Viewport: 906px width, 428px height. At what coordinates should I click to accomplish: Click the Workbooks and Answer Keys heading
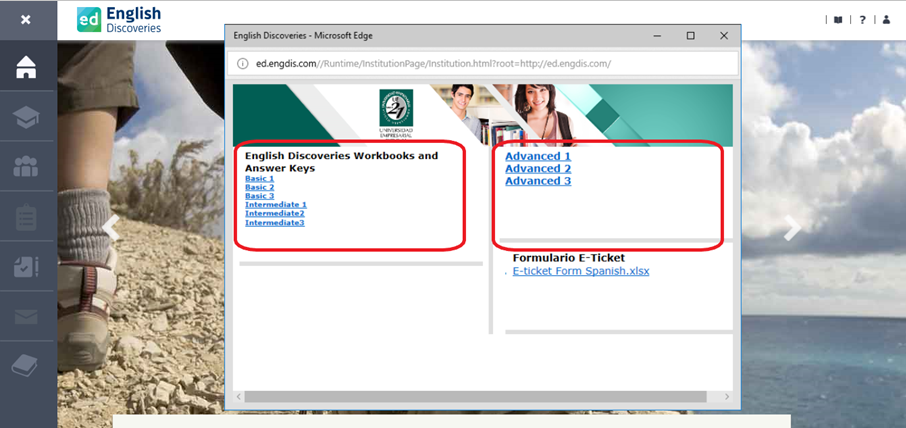pyautogui.click(x=341, y=162)
